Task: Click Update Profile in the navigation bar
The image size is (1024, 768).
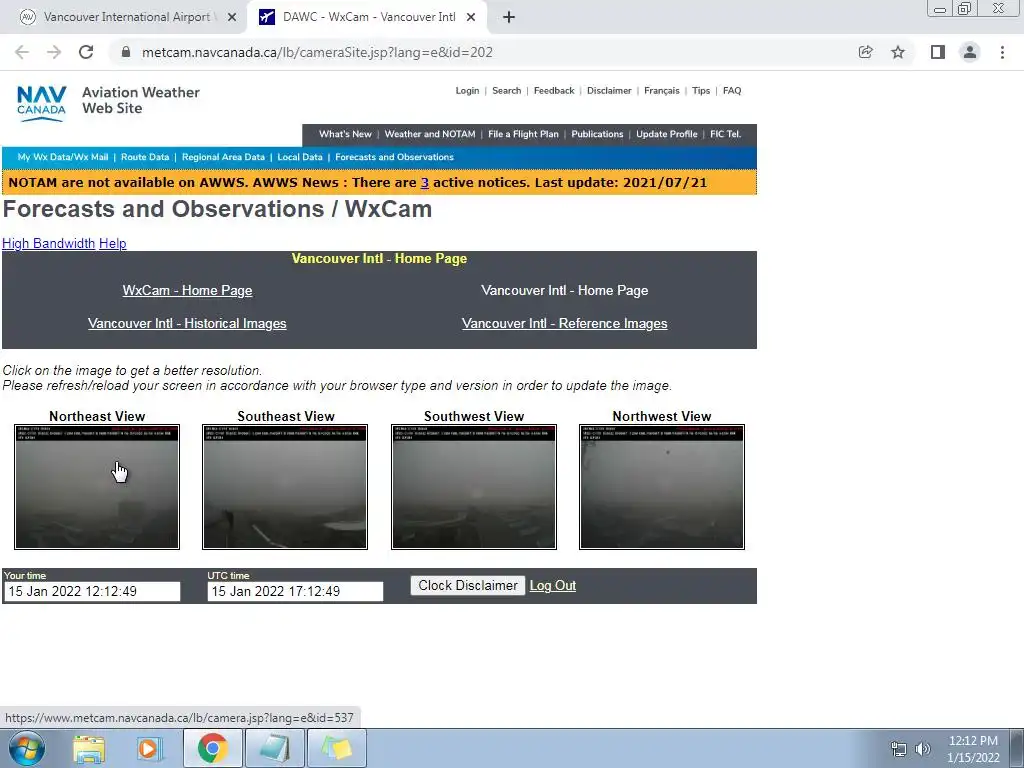Action: click(x=666, y=134)
